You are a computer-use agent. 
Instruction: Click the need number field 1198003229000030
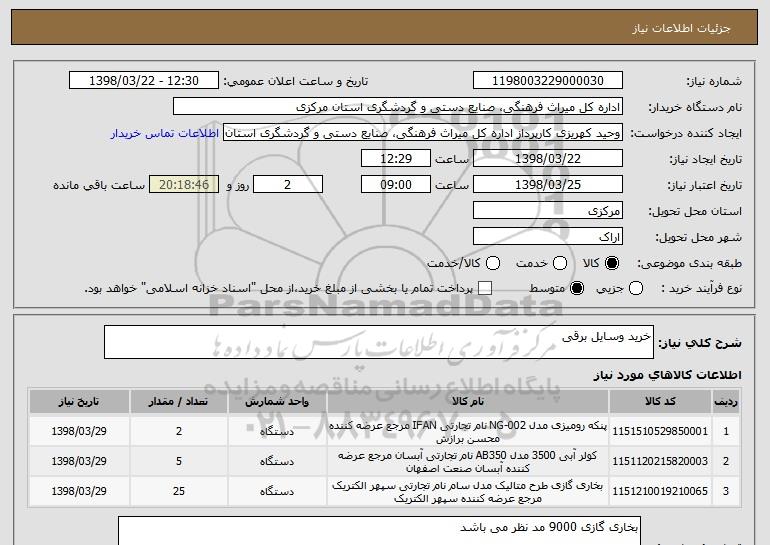point(548,81)
